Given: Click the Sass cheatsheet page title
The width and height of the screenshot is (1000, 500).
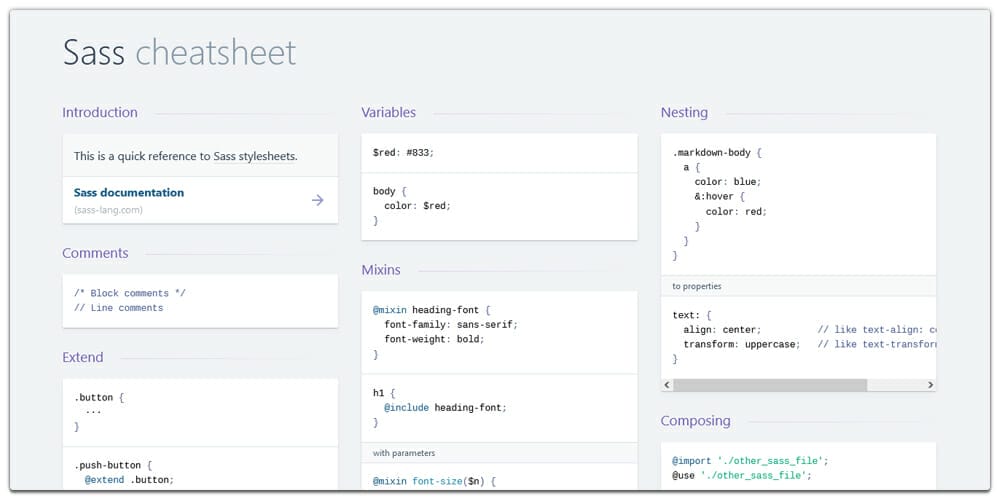Looking at the screenshot, I should (x=180, y=52).
